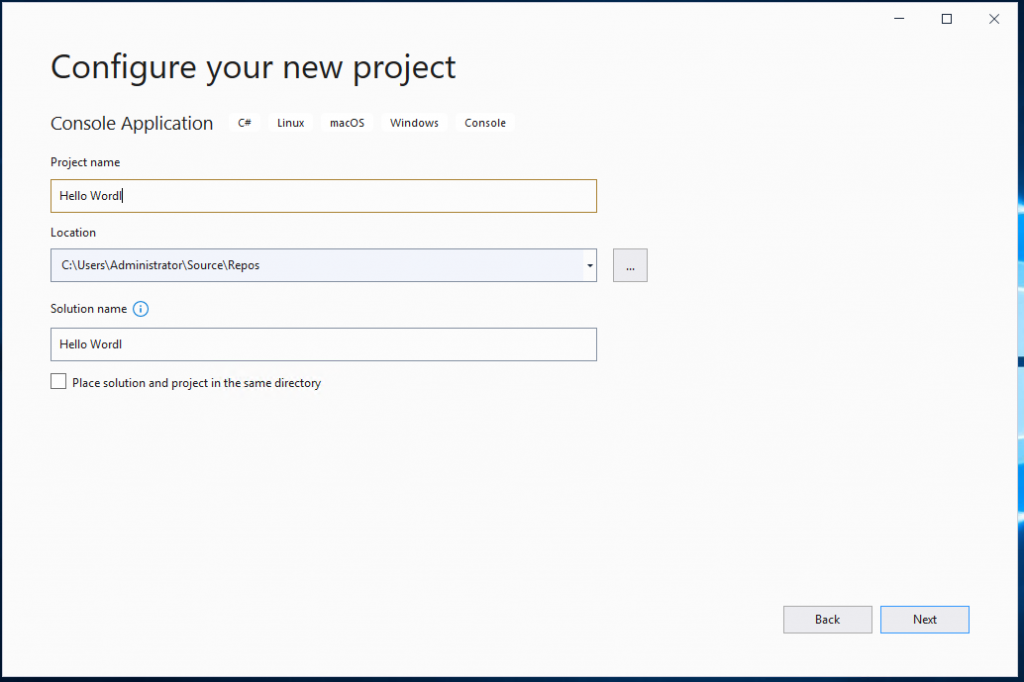Minimize the project configuration window
The width and height of the screenshot is (1024, 682).
(899, 19)
